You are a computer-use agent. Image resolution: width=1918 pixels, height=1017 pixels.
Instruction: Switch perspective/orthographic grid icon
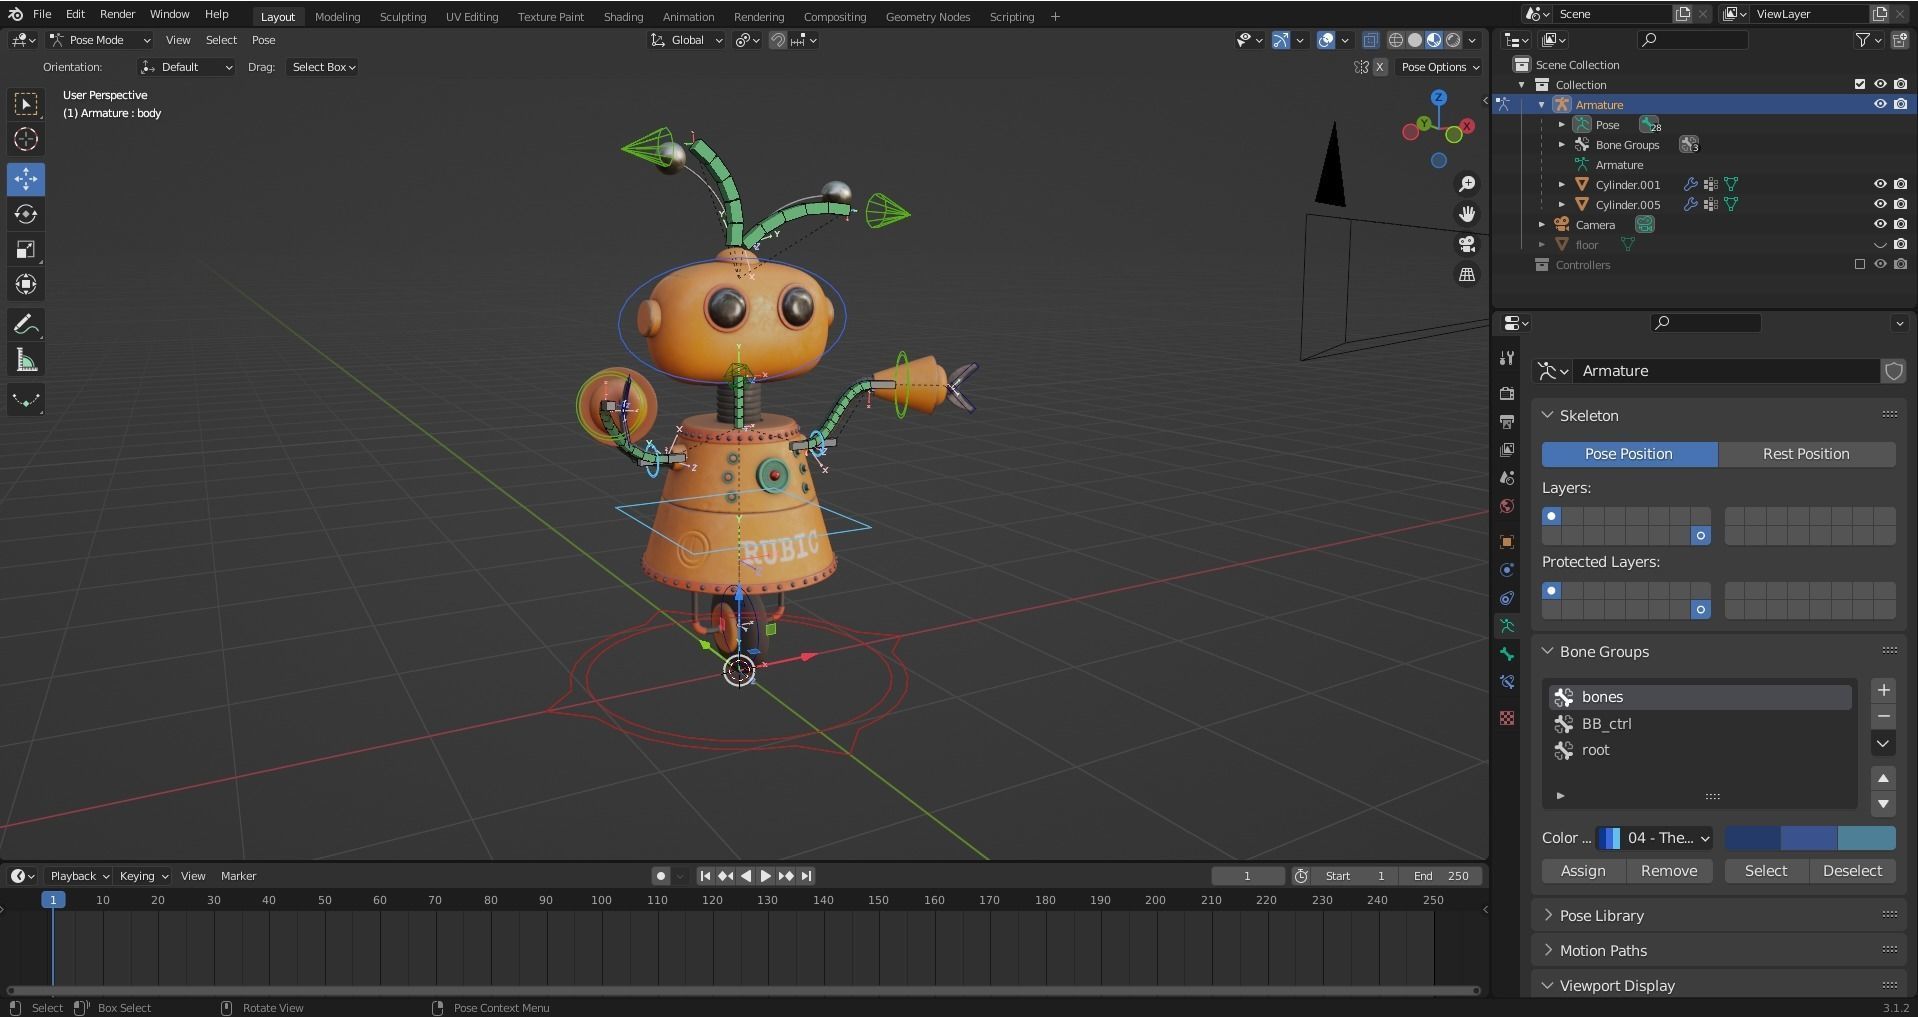(1467, 274)
